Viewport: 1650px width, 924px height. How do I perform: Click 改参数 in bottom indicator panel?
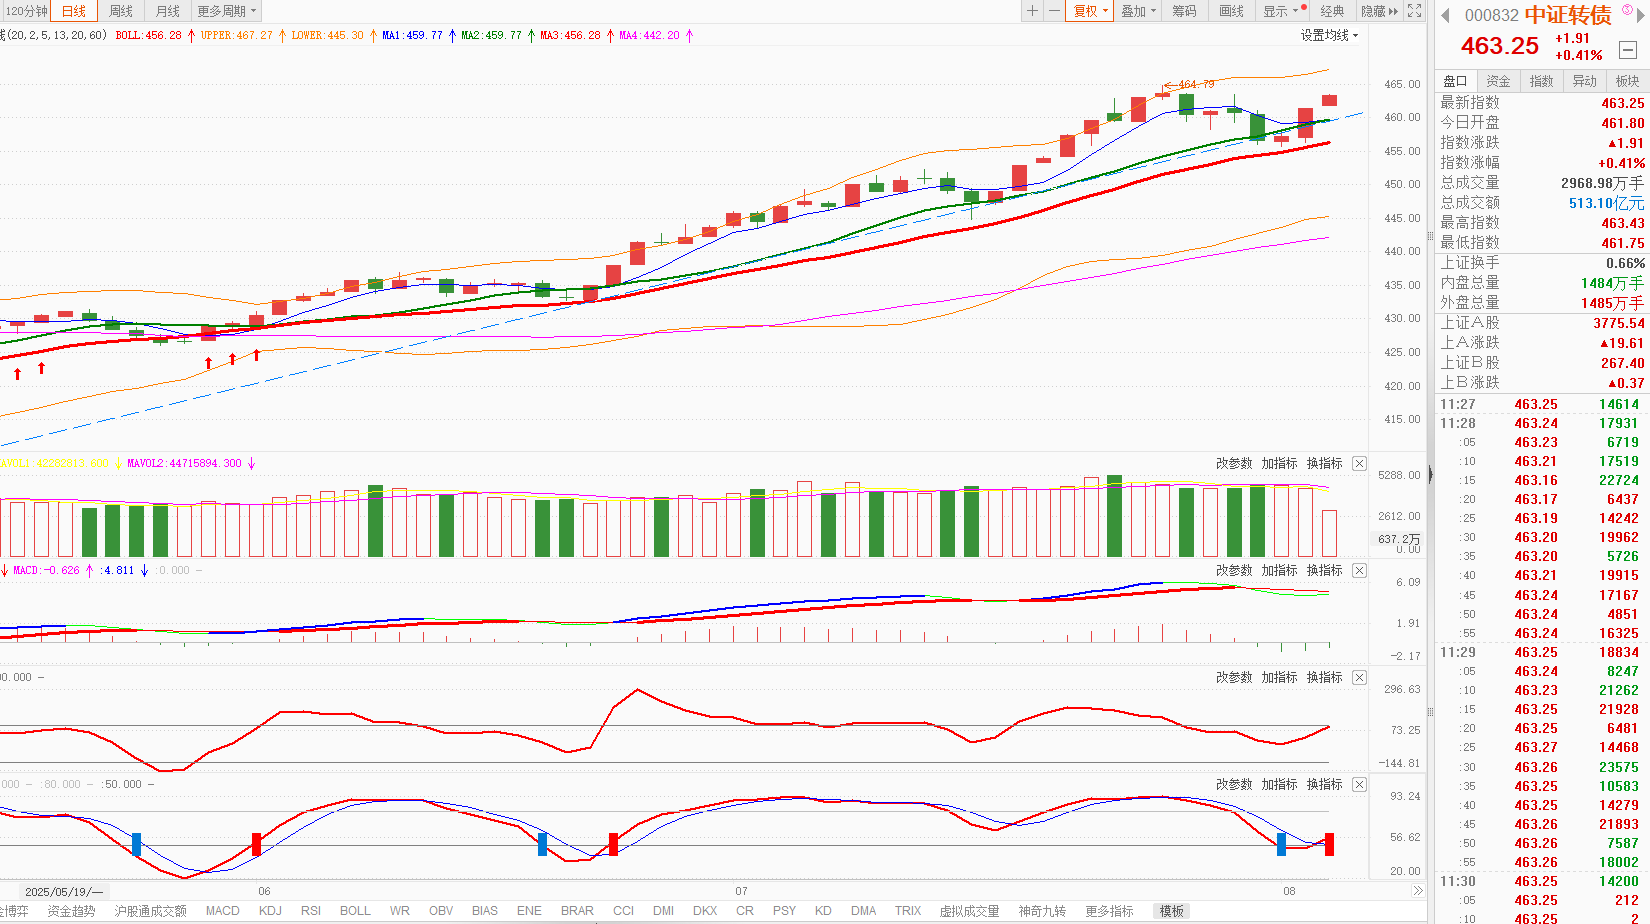pos(1234,784)
